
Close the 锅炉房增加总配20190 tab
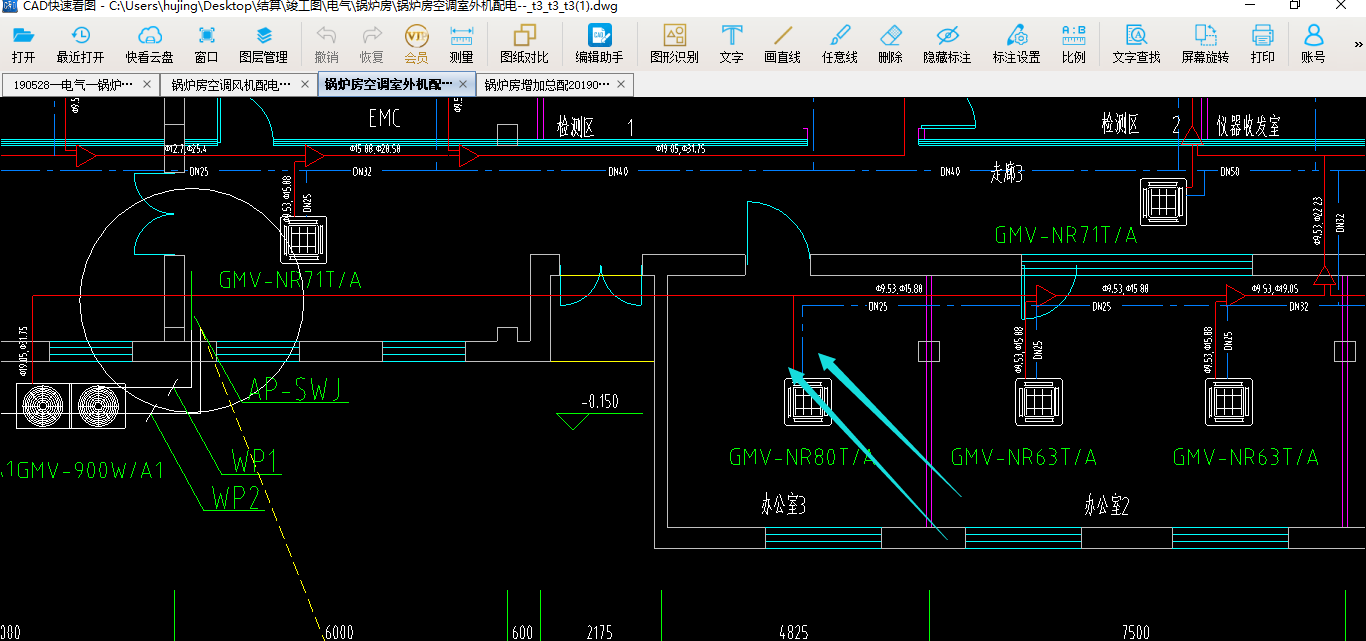click(x=621, y=85)
